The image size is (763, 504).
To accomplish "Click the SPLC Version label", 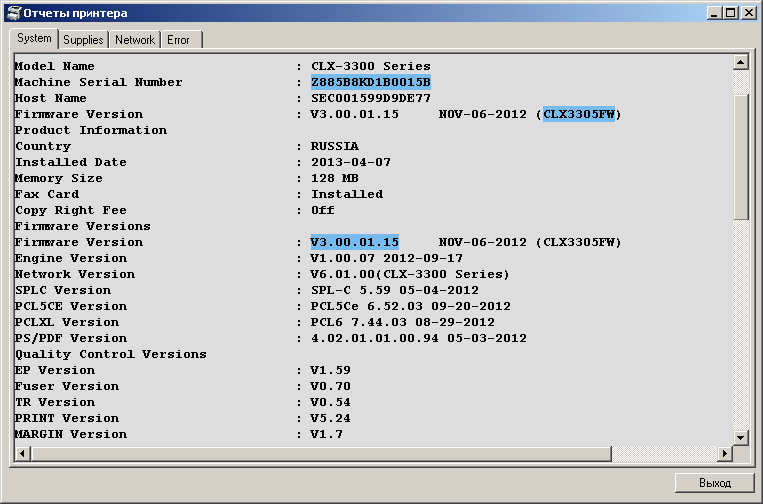I will click(63, 290).
